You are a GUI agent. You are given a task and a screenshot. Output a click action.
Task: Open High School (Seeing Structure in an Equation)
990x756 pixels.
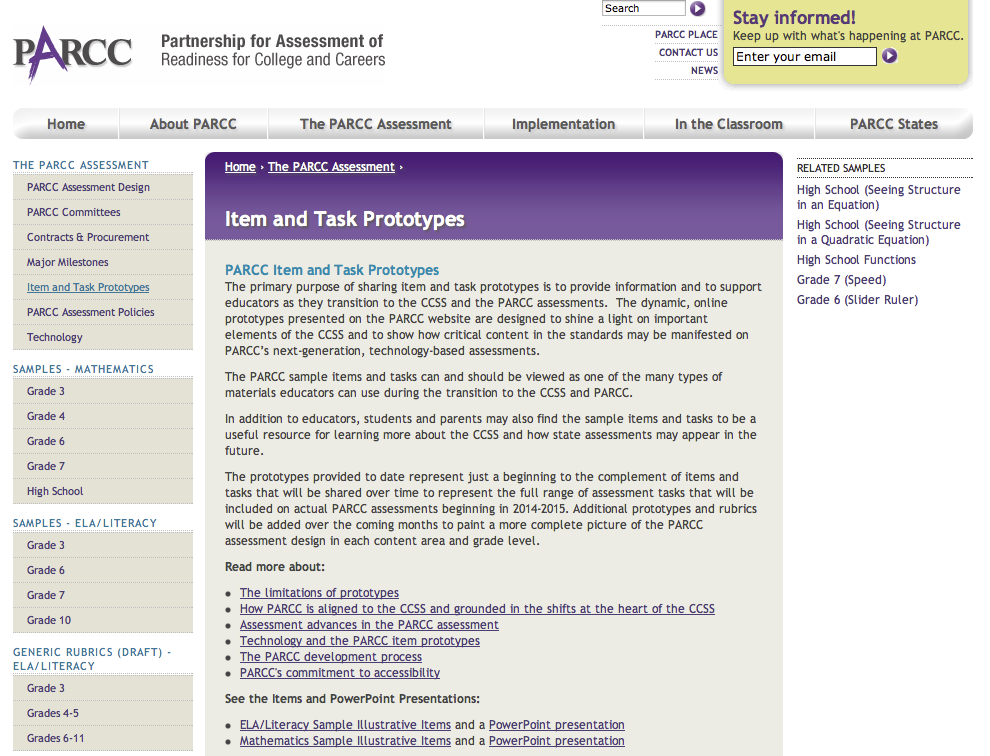tap(878, 197)
